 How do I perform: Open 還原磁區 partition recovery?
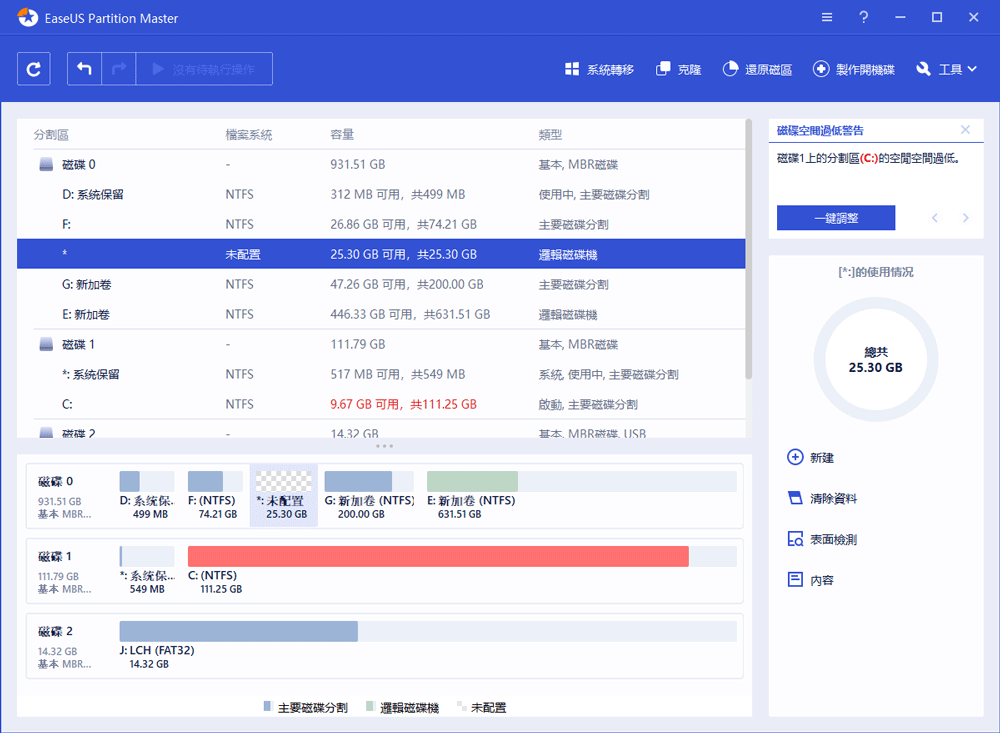(757, 70)
